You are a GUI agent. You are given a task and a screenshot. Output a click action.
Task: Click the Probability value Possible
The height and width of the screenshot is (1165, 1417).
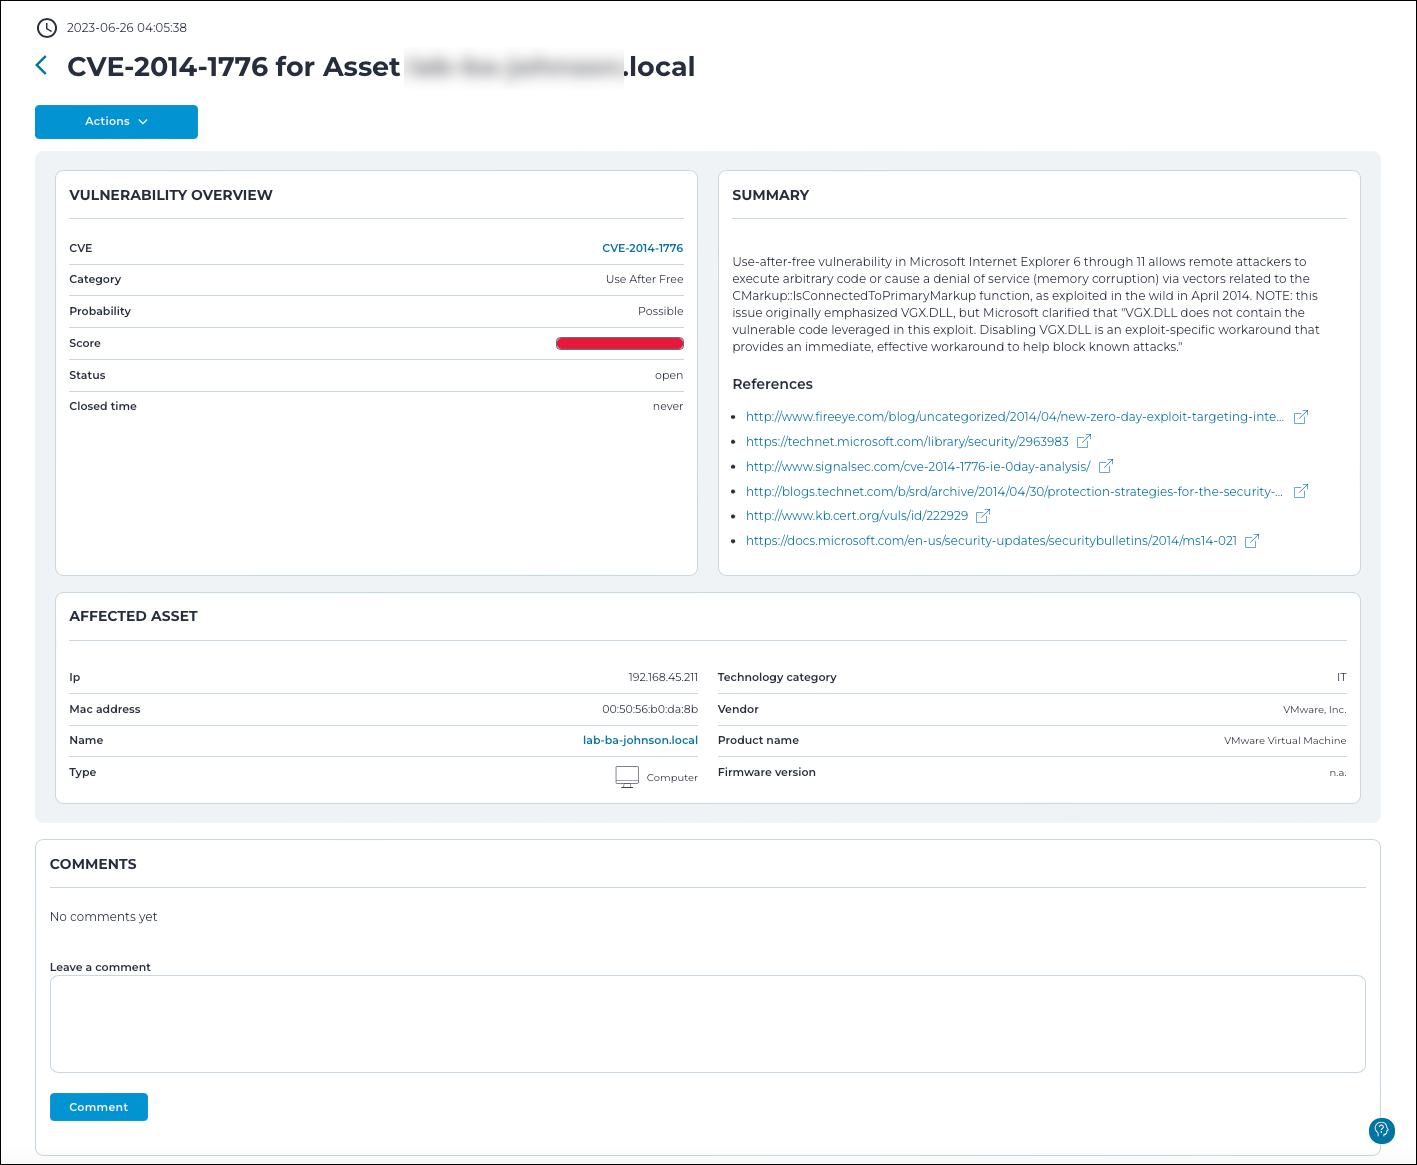(x=661, y=311)
